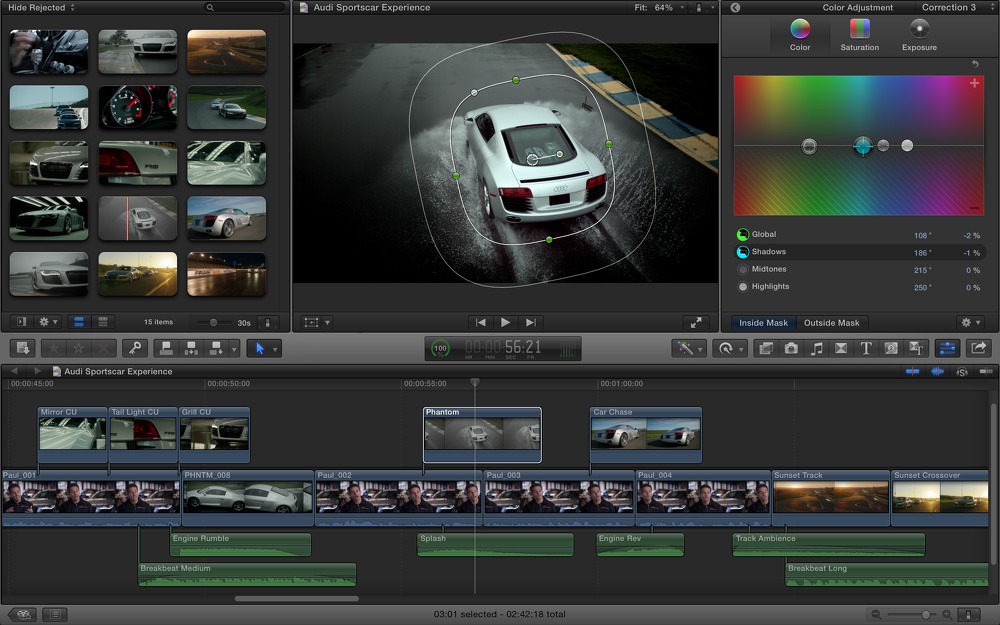Open the Hide Rejected filter dropdown
The width and height of the screenshot is (1000, 625).
tap(41, 8)
